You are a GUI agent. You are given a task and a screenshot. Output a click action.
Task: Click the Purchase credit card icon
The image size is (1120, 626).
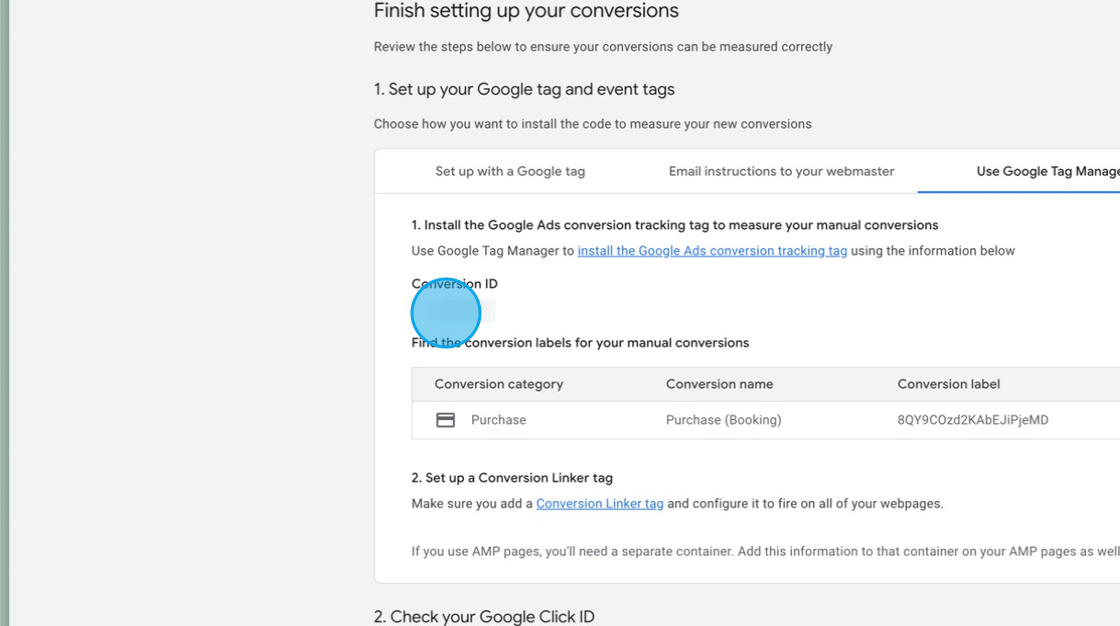click(446, 420)
